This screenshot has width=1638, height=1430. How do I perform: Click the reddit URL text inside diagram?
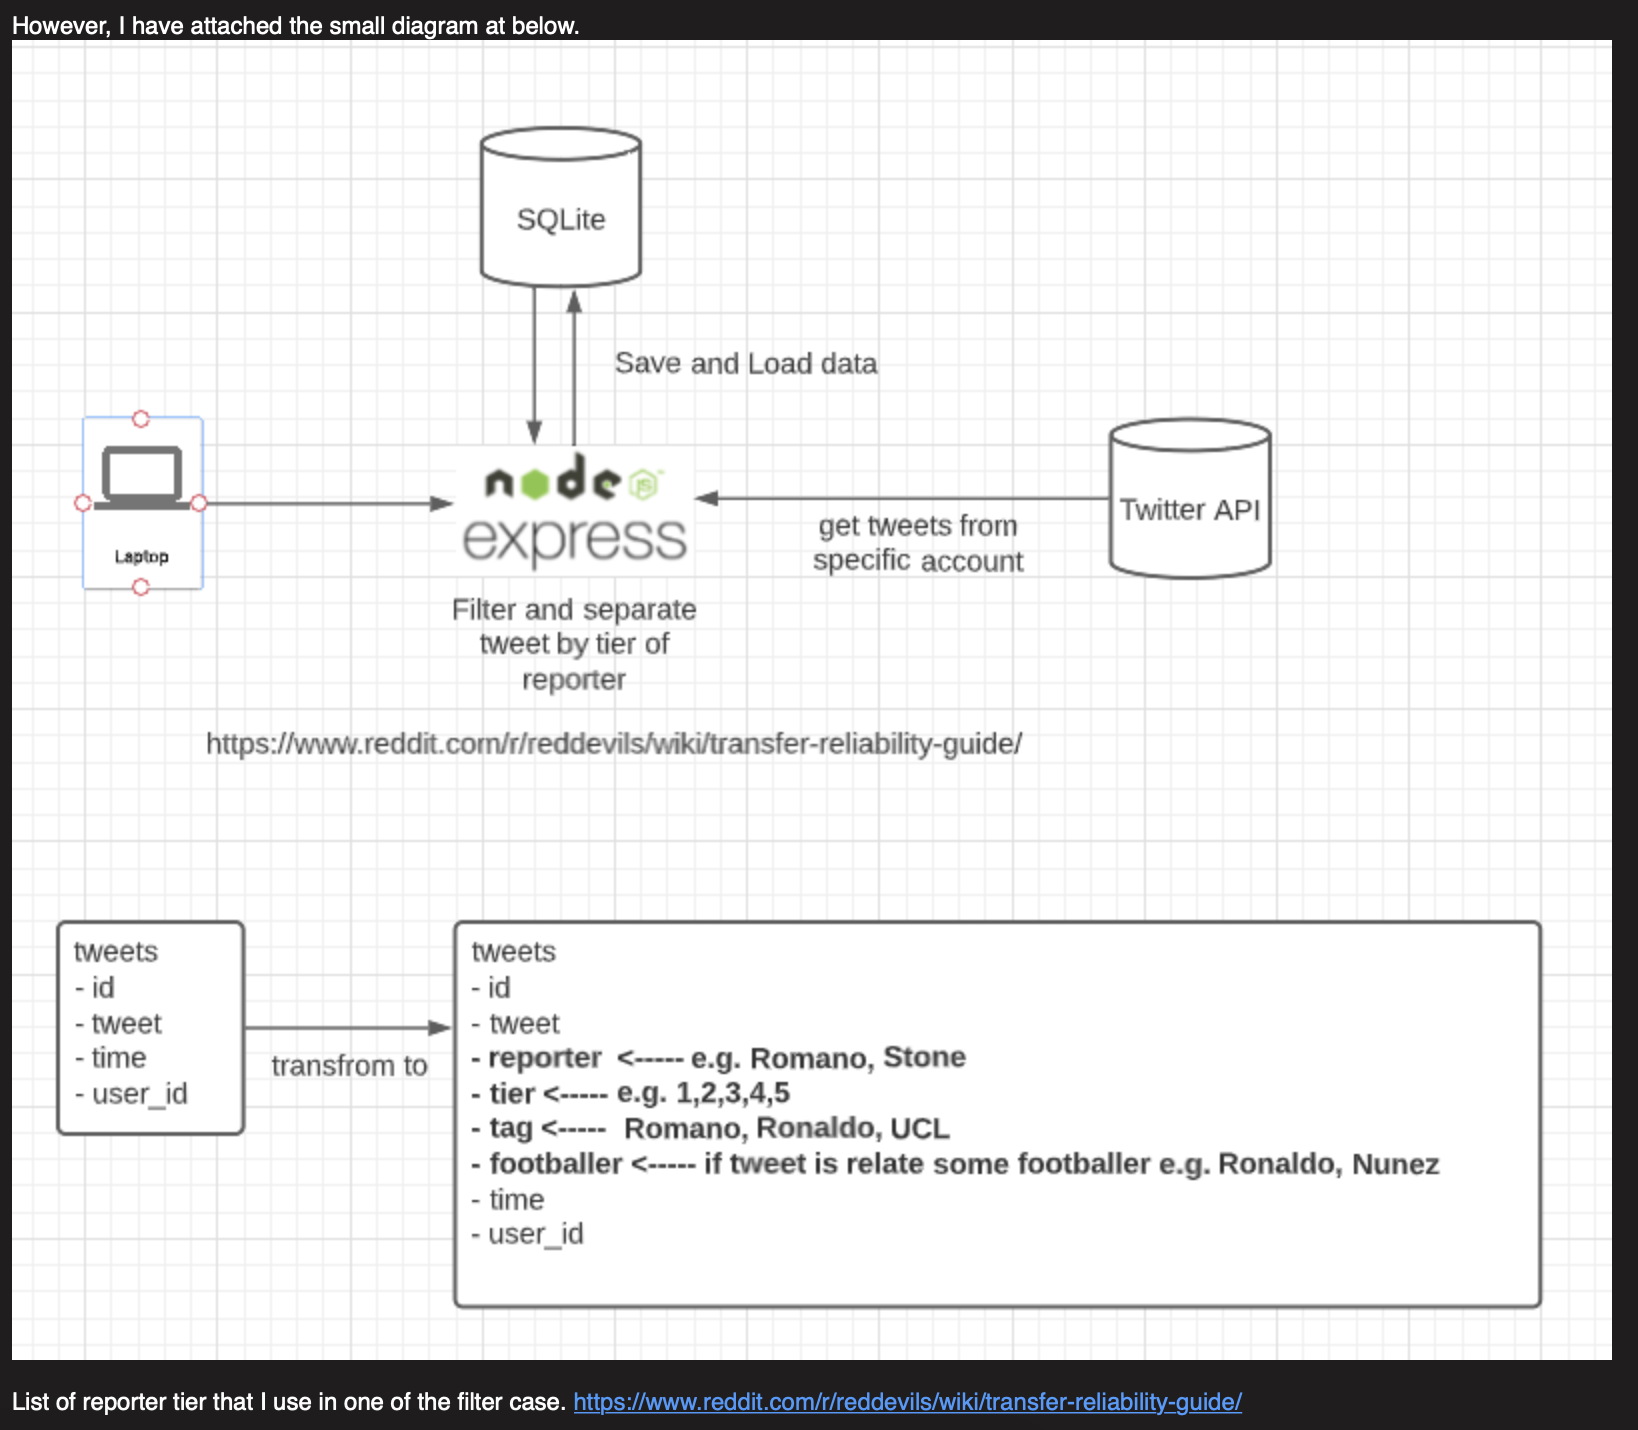point(614,744)
